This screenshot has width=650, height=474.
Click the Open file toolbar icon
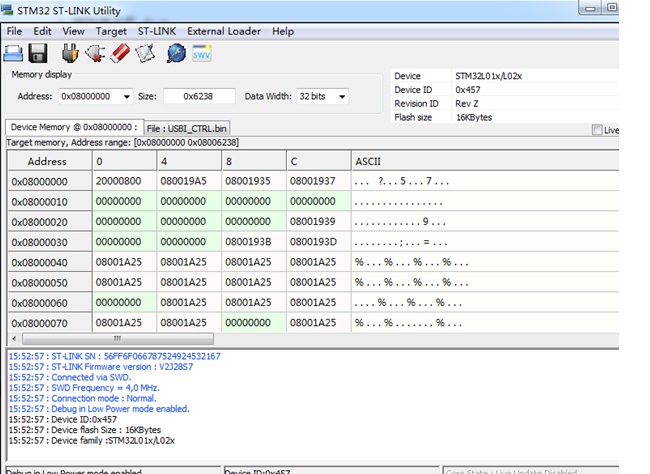tap(13, 54)
